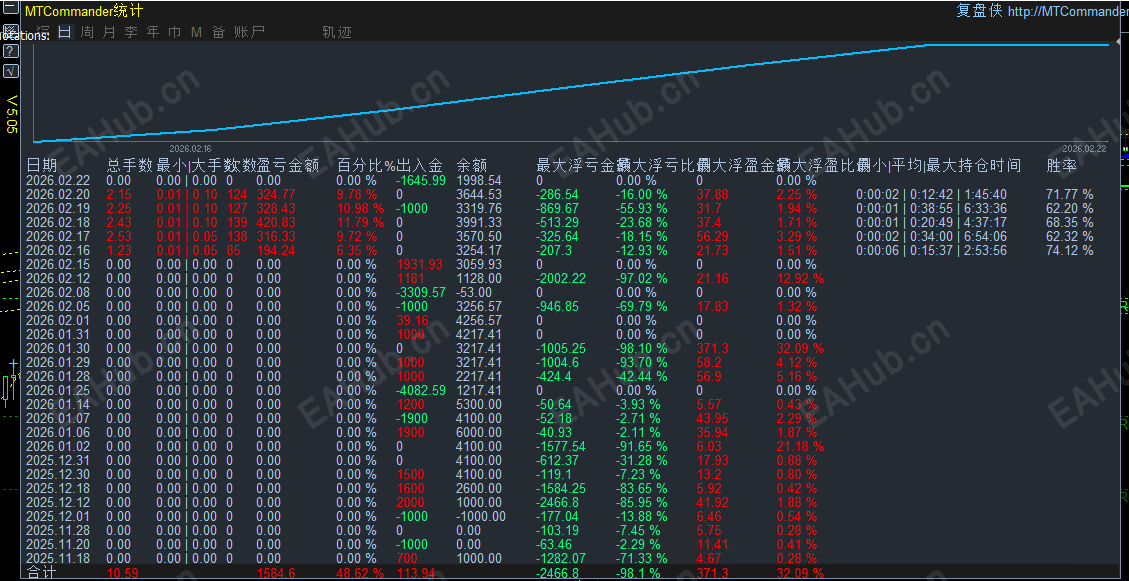Screen dimensions: 1129x581
Task: Select the 2025.12.12 date row
Action: coord(58,502)
